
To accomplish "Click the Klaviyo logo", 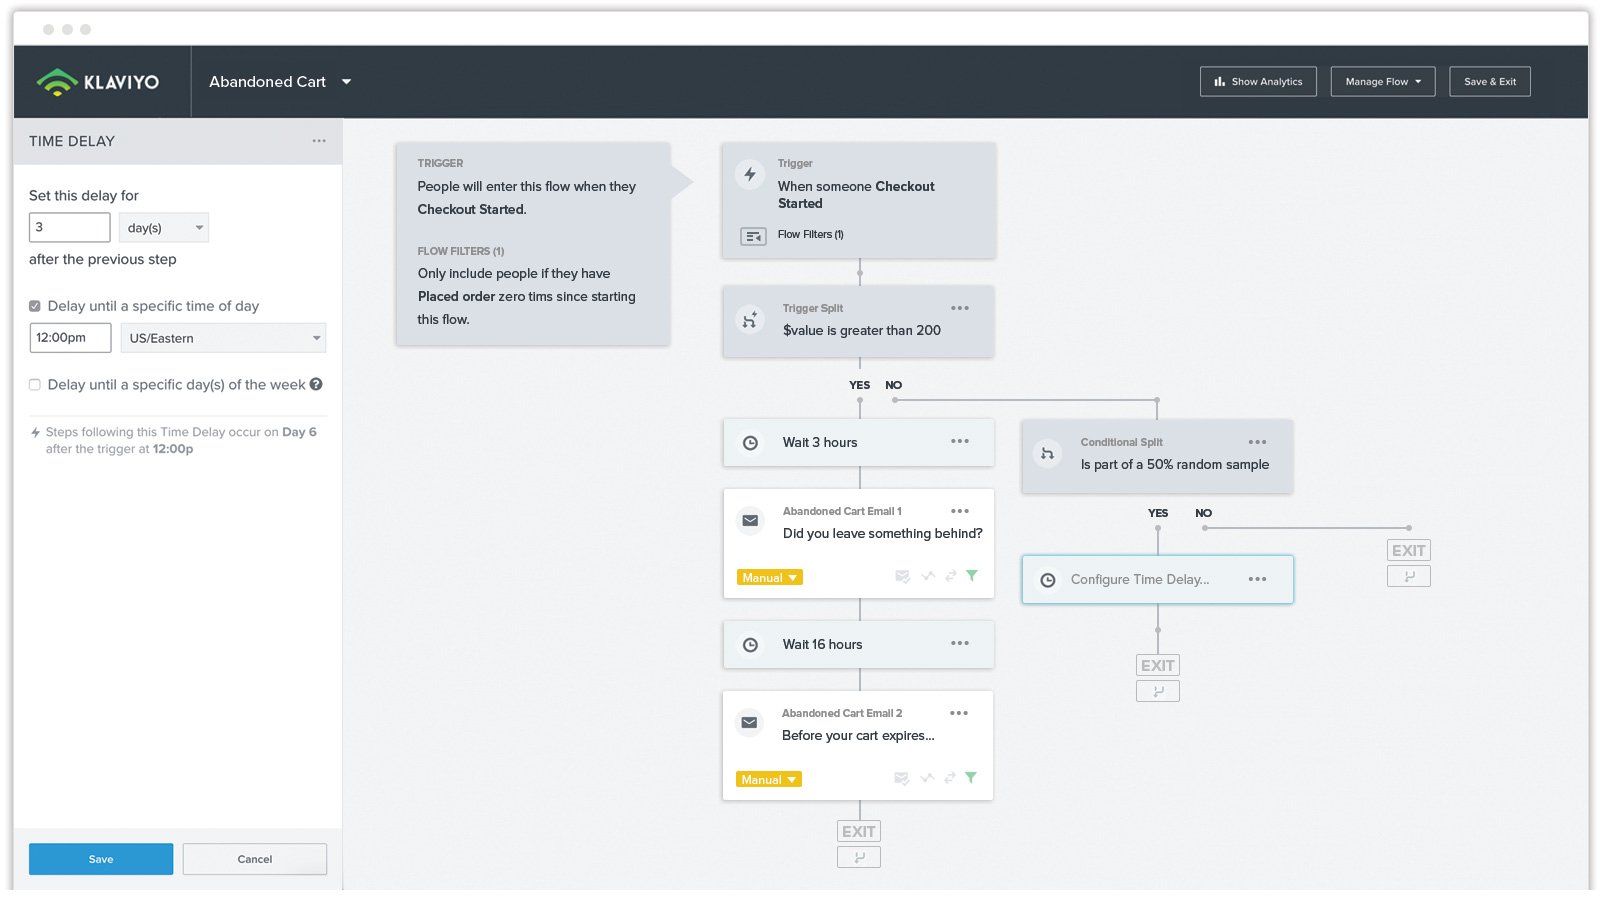I will click(x=98, y=82).
